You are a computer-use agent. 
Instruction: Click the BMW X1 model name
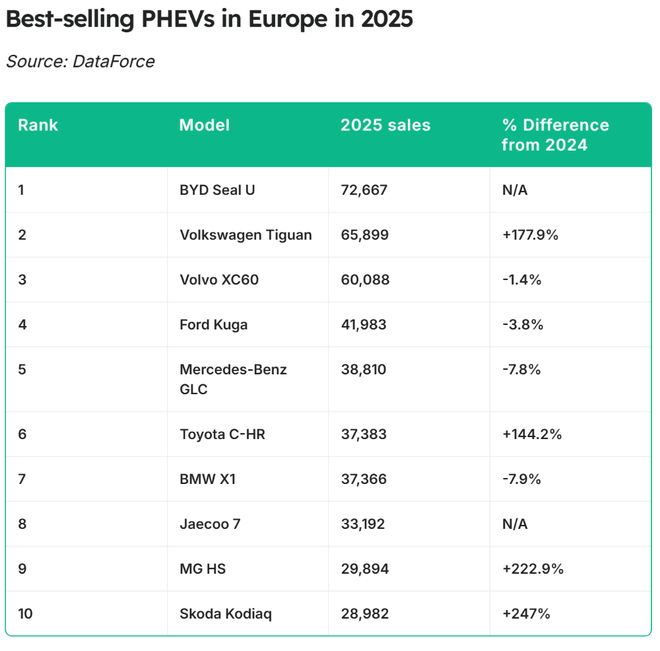point(207,479)
